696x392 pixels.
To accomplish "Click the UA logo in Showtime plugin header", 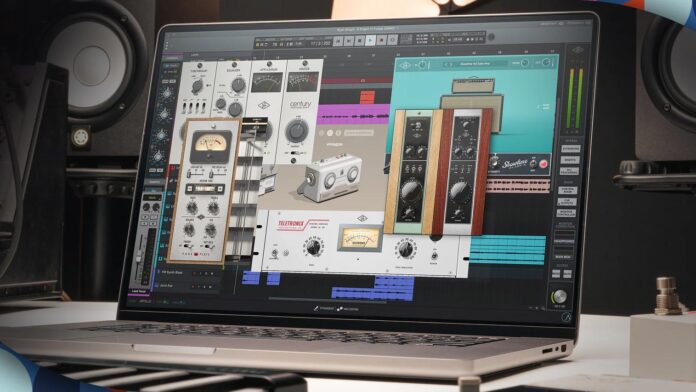I will click(x=405, y=66).
